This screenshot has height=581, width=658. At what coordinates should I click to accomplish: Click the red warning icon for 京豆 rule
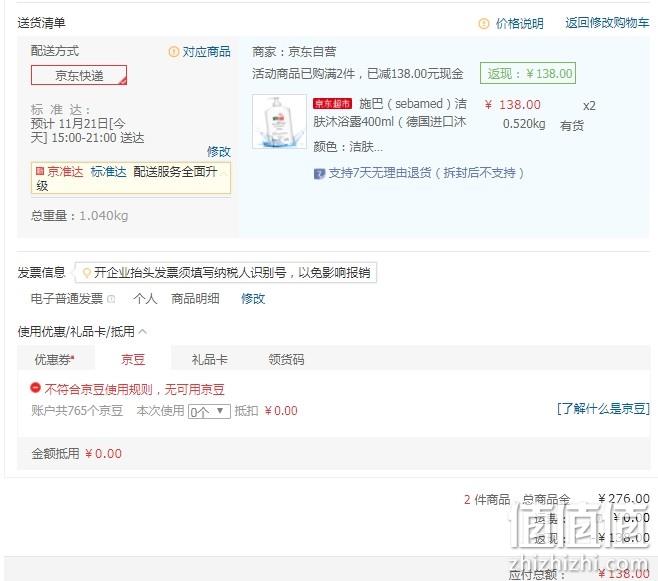tap(35, 388)
